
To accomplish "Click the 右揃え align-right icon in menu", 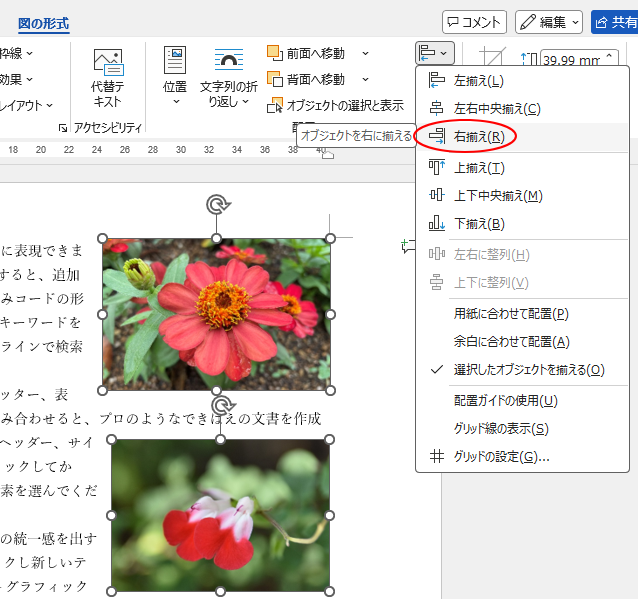I will (x=437, y=136).
